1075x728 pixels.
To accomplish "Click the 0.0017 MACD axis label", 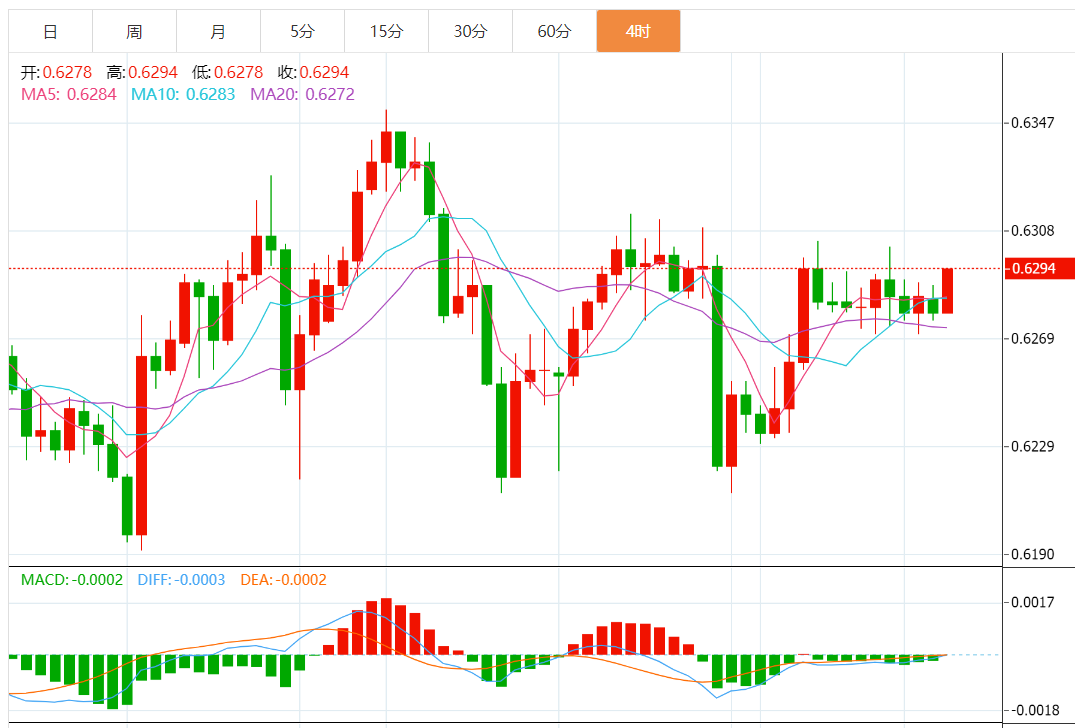I will click(x=1032, y=602).
